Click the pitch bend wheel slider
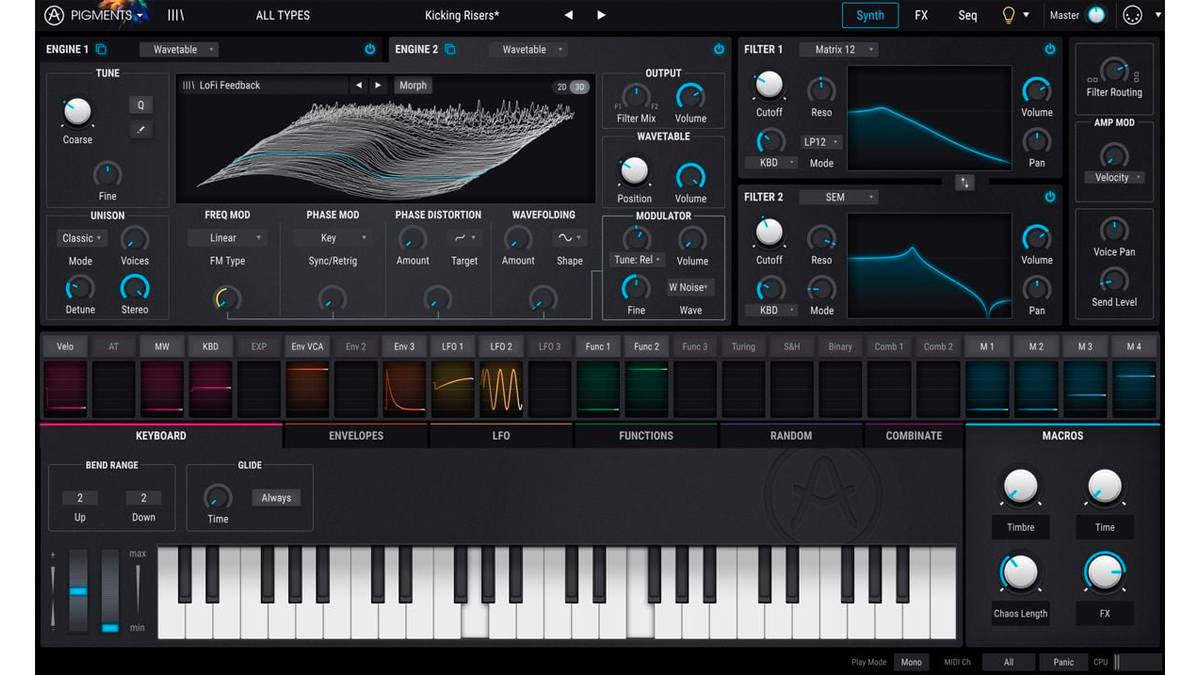This screenshot has height=675, width=1200. 78,591
